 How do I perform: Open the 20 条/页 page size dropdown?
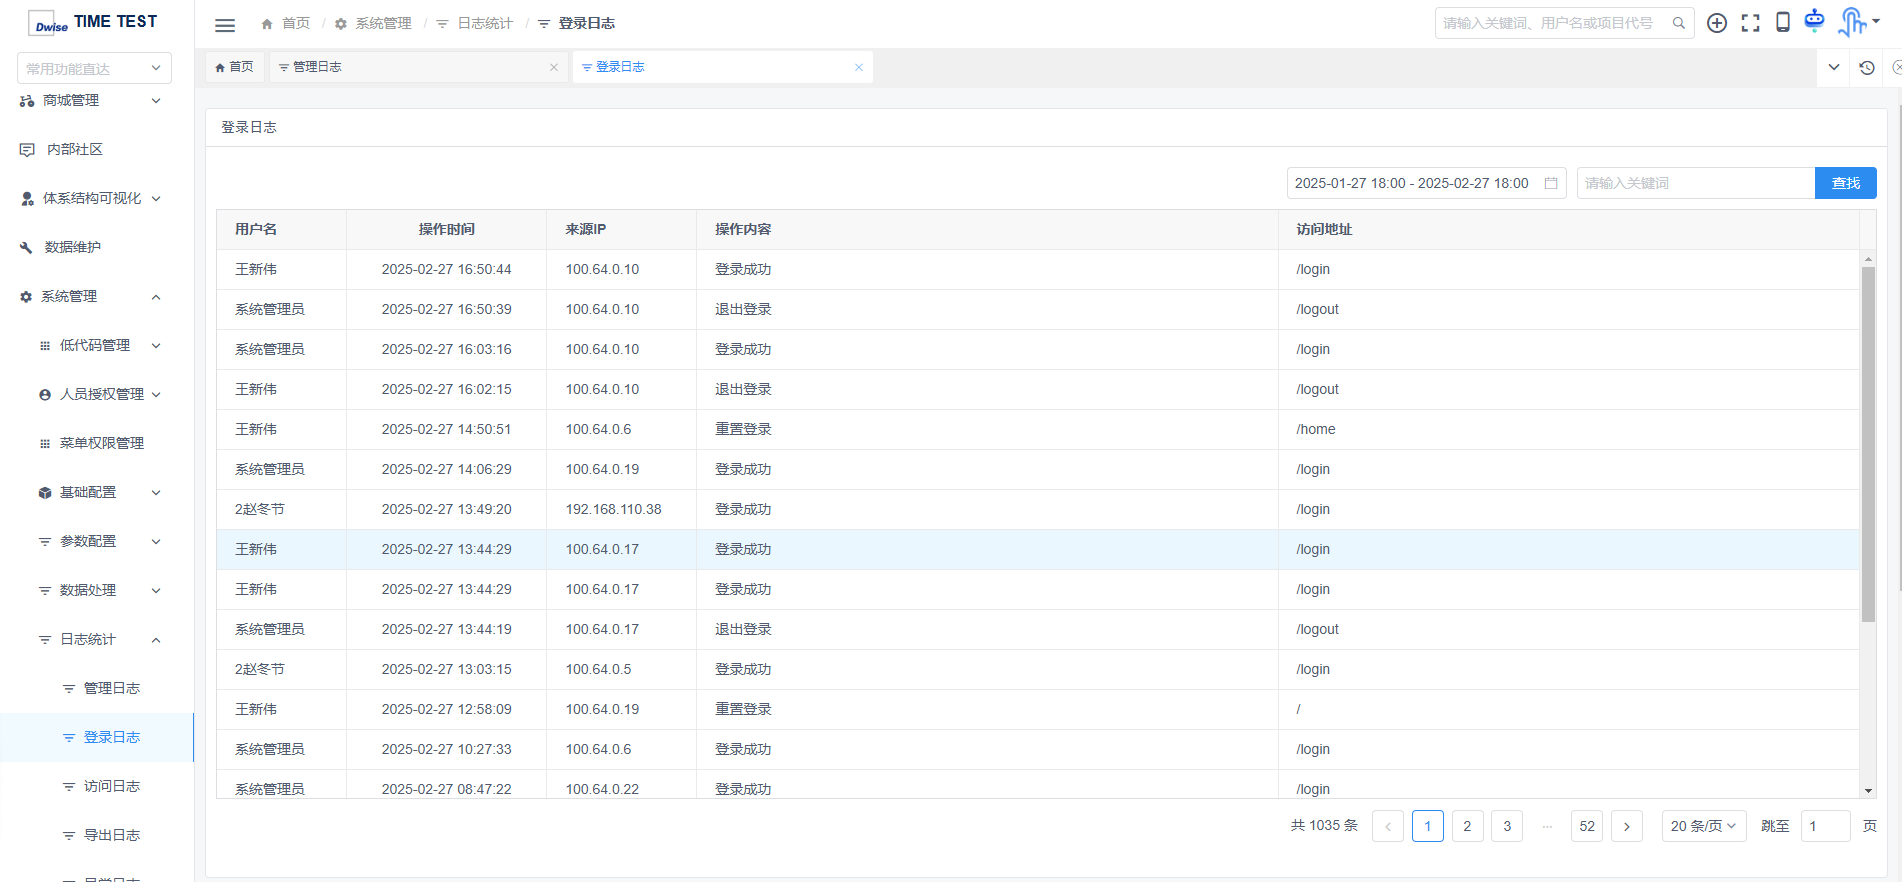coord(1703,826)
